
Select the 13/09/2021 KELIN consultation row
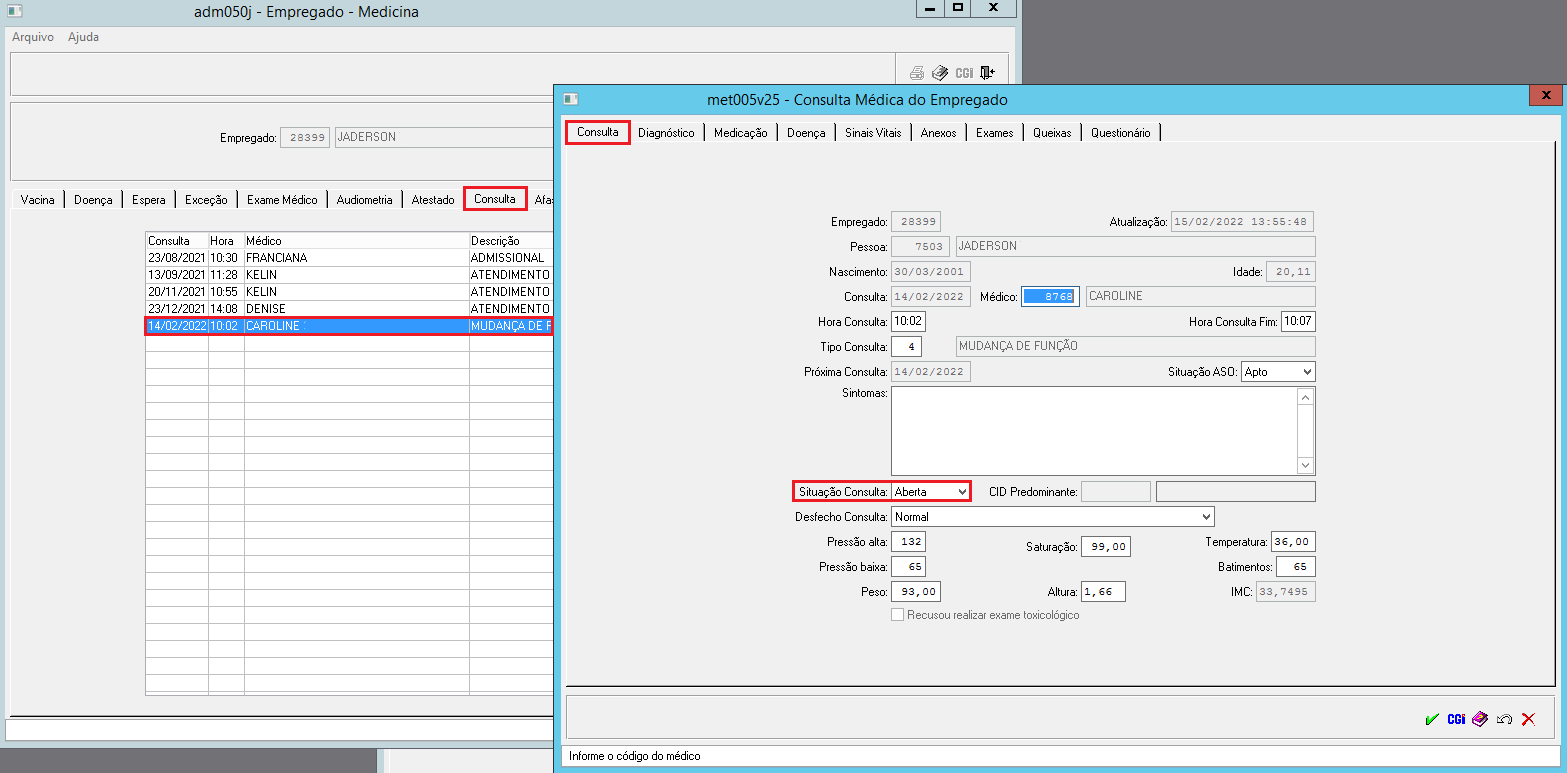(349, 274)
